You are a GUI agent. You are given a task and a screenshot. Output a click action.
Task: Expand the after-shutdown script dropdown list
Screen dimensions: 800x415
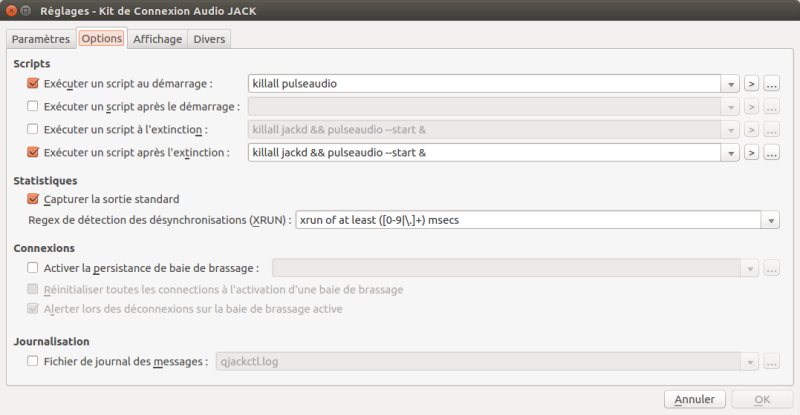click(x=731, y=153)
